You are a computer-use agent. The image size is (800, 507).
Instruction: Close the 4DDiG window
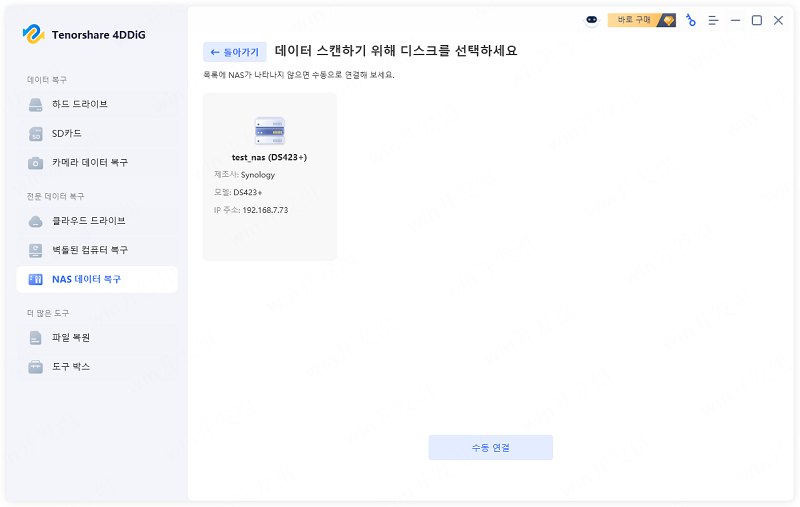(778, 20)
